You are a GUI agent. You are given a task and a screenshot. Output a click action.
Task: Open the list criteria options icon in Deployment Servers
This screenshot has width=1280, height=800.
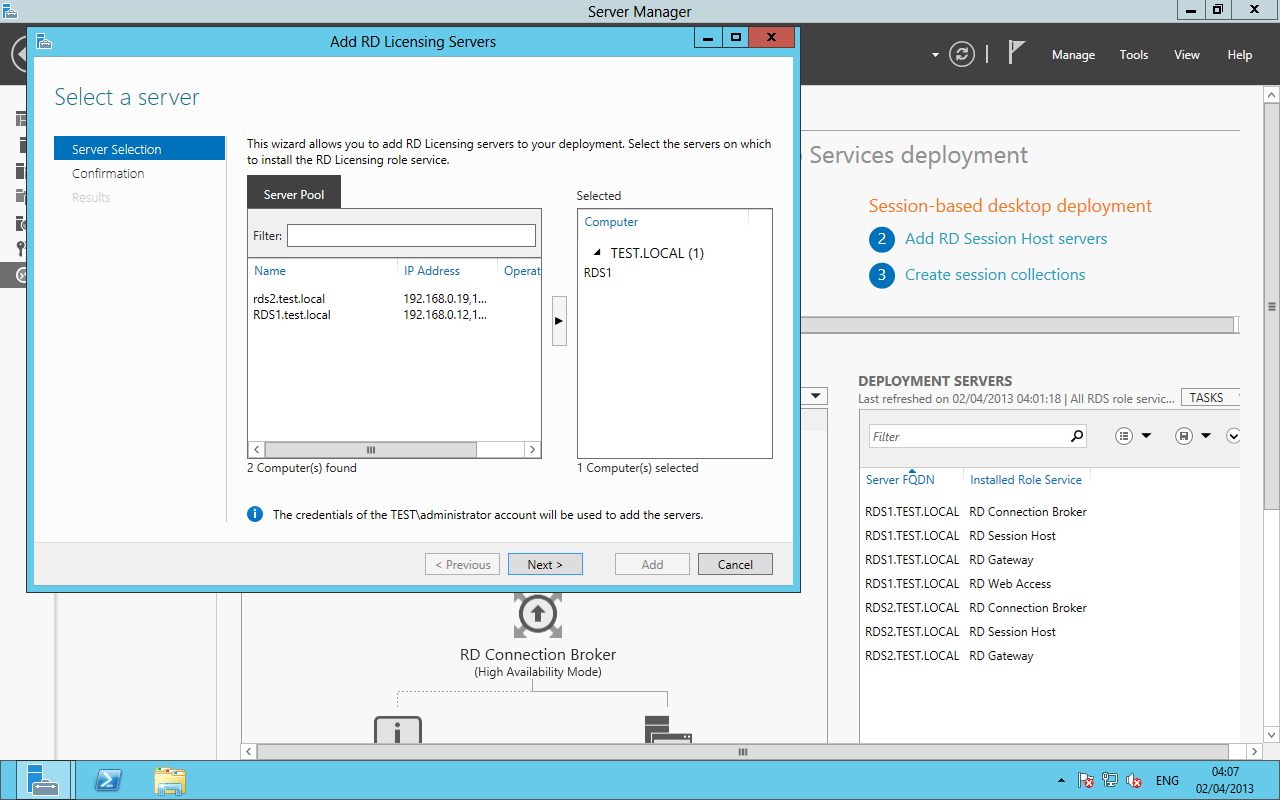coord(1126,436)
